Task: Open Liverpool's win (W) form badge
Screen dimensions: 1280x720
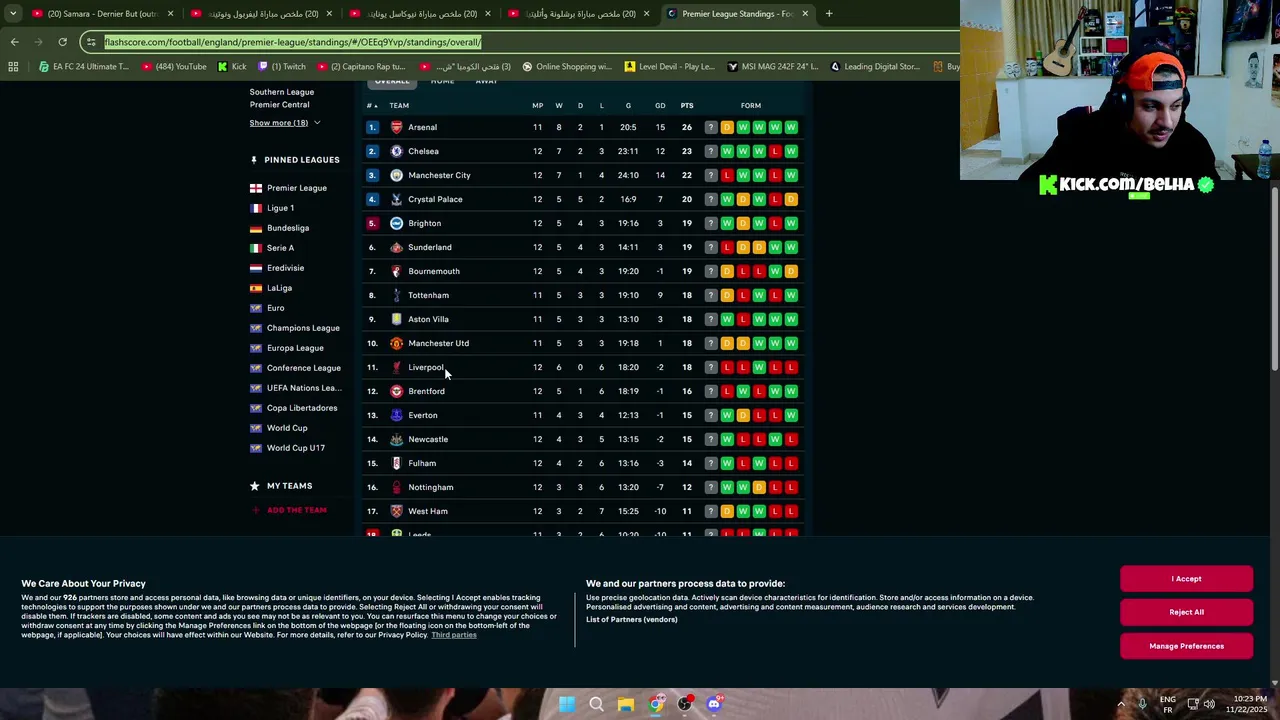Action: point(759,367)
